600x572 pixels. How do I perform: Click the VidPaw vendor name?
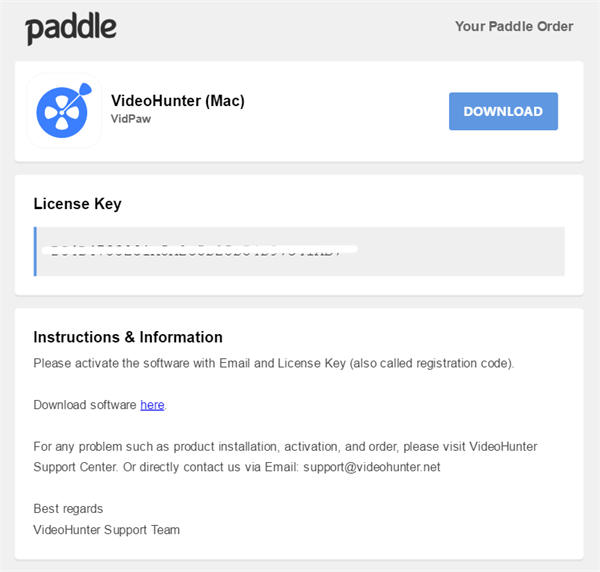click(x=131, y=119)
